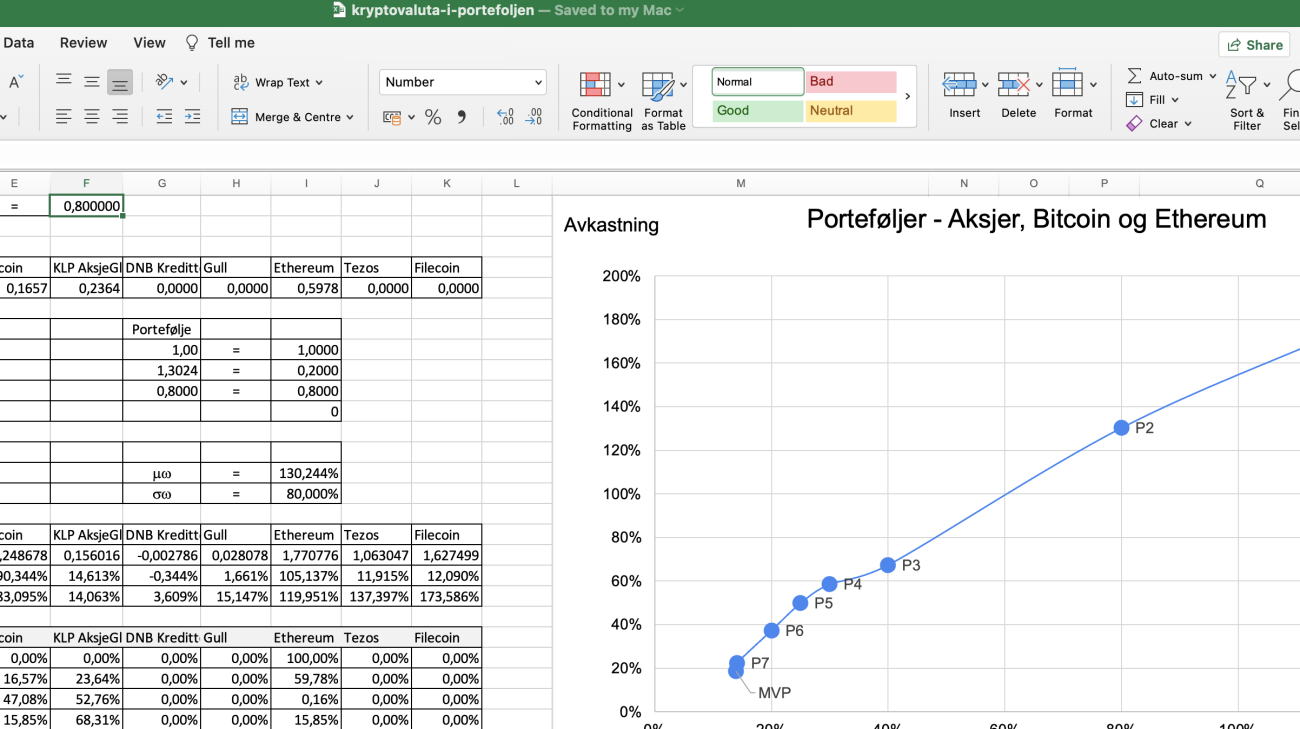Click Insert cells icon
The image size is (1300, 729).
click(x=959, y=84)
